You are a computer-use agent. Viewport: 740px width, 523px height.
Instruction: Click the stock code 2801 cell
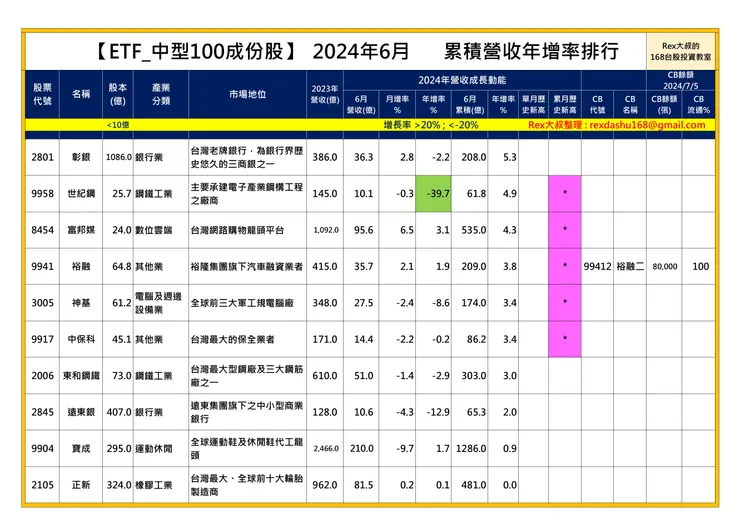pos(42,157)
